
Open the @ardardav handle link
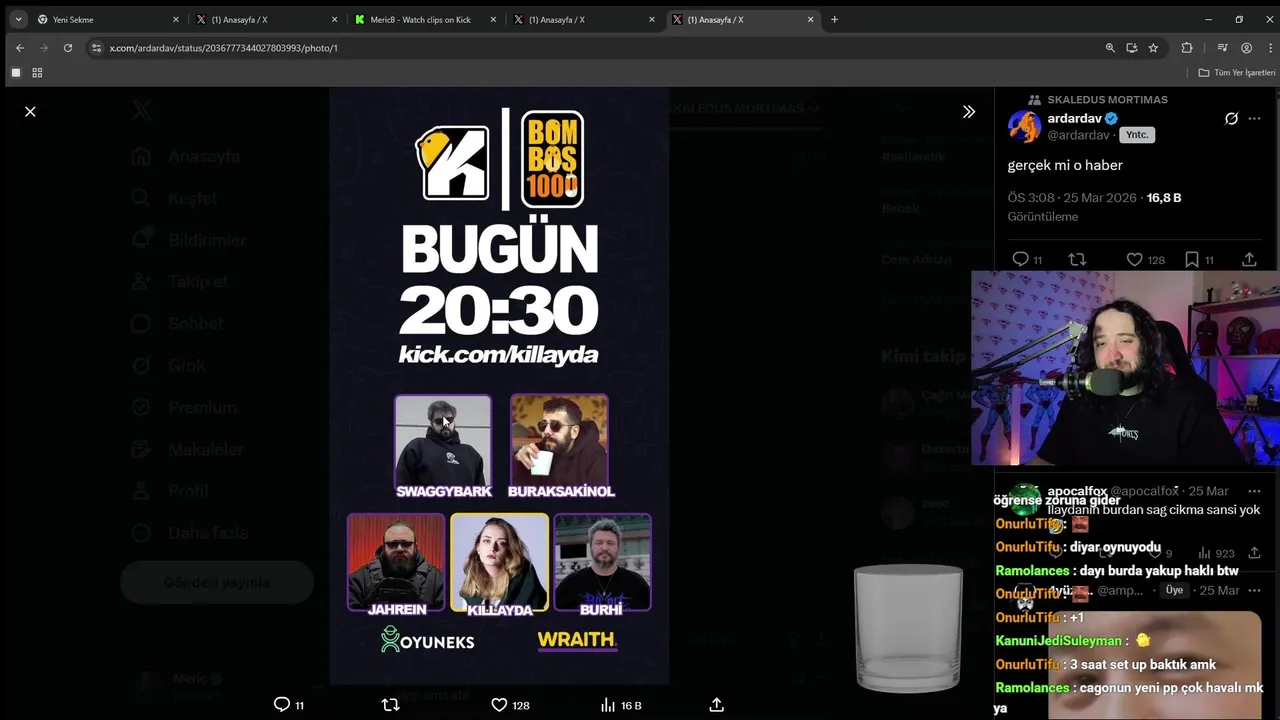1079,135
